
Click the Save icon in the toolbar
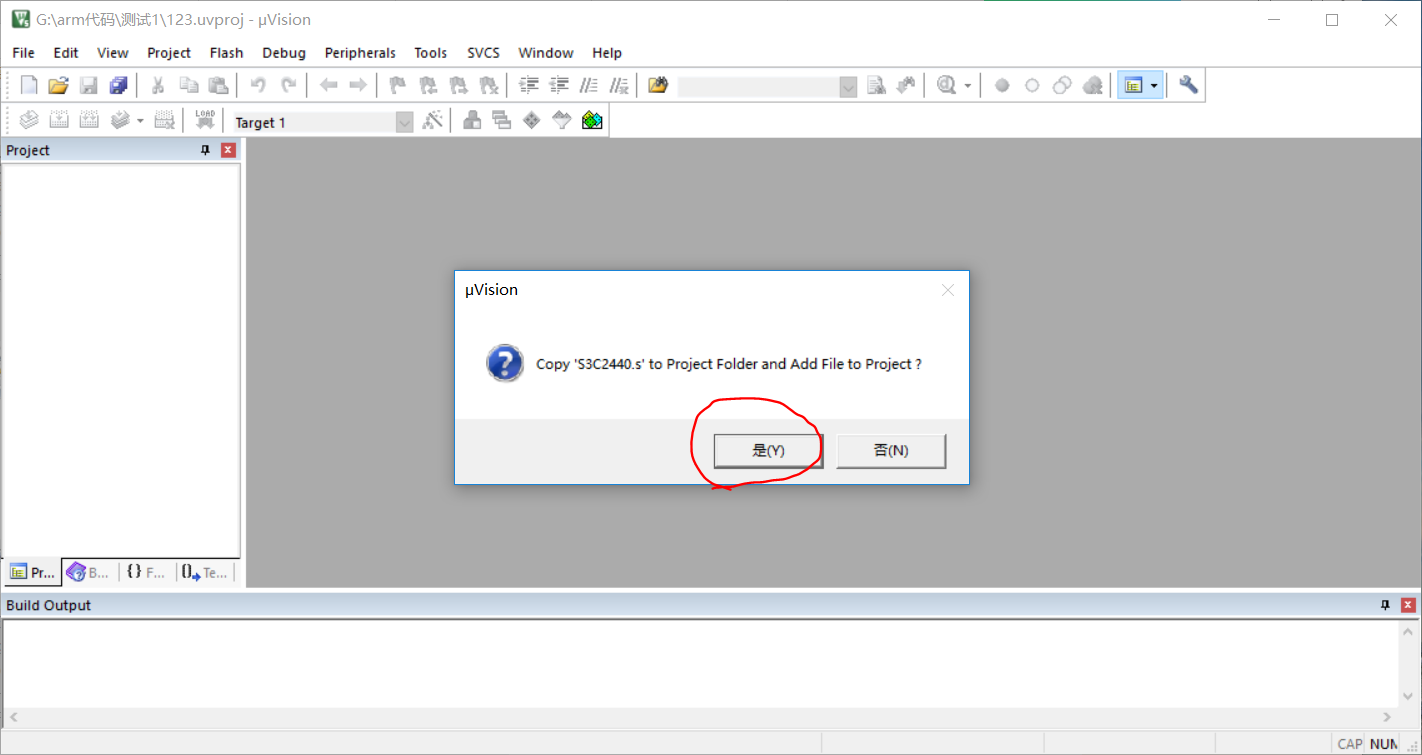[89, 85]
